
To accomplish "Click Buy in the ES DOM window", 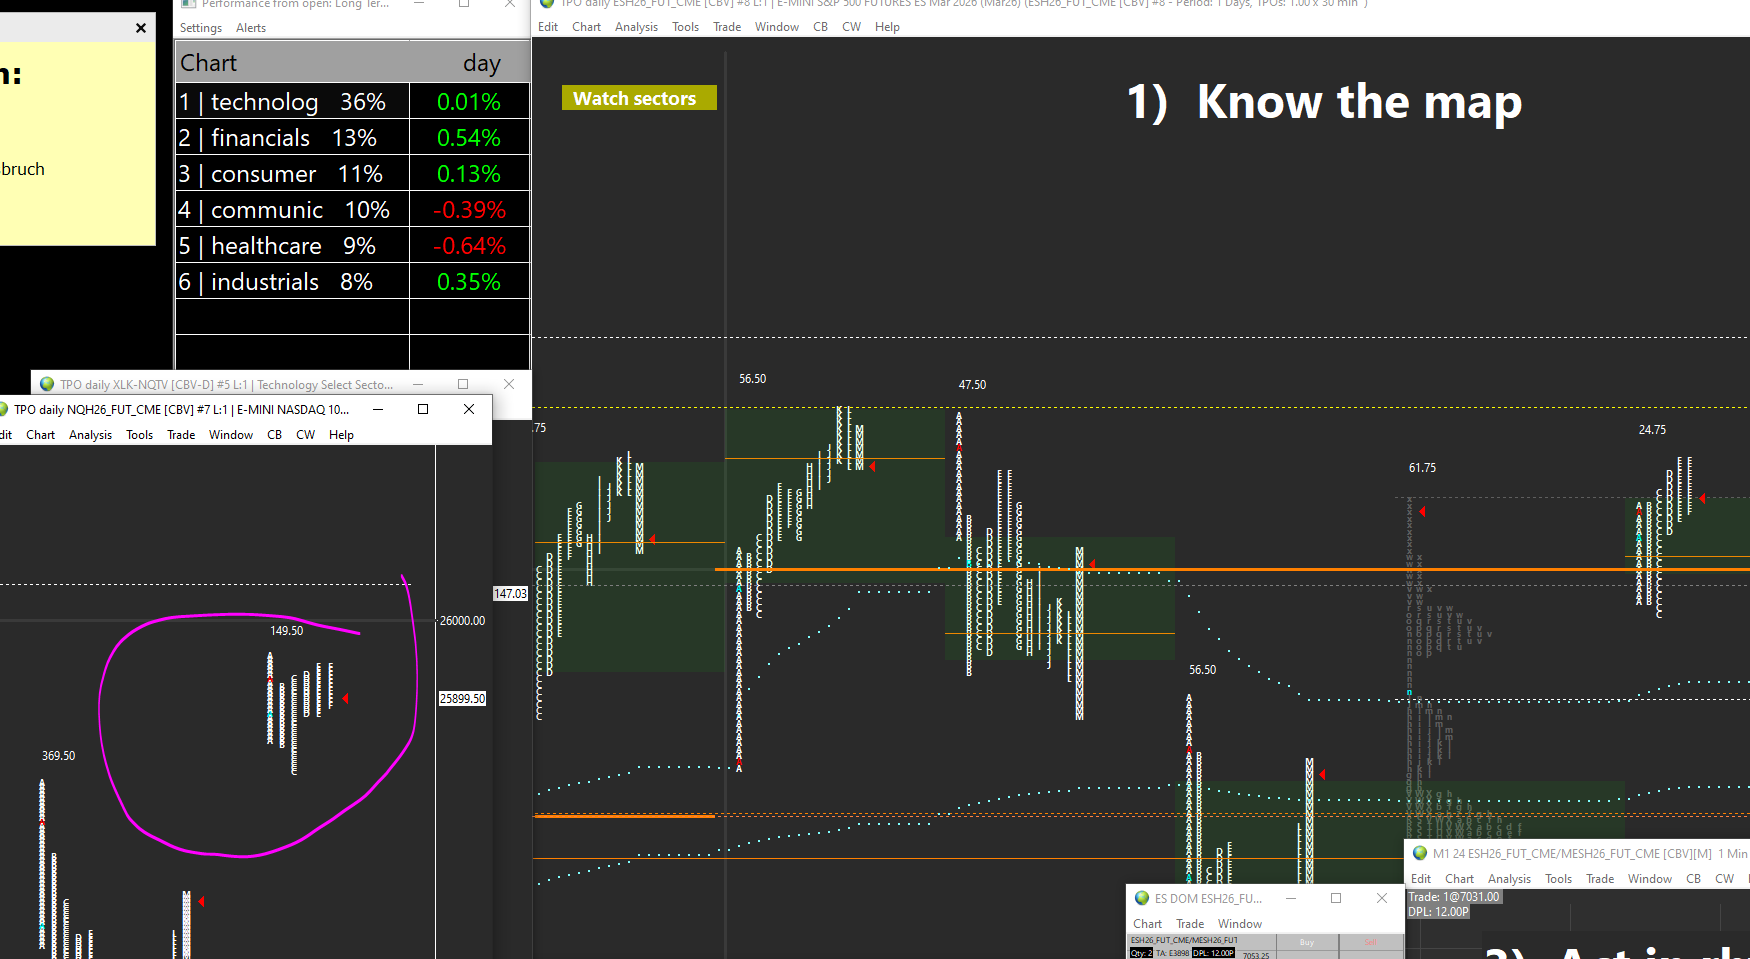I will [1307, 943].
